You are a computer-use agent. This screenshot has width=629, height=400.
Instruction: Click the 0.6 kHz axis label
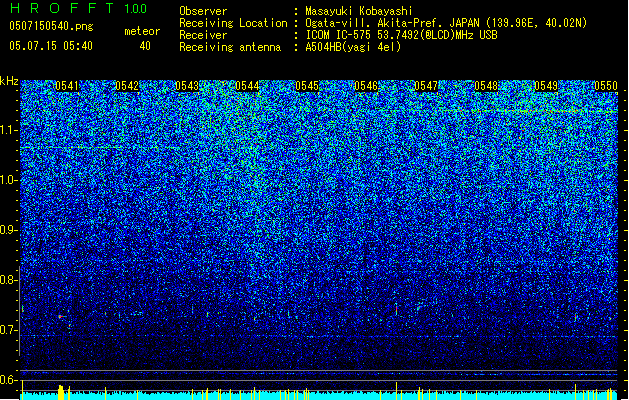point(9,380)
